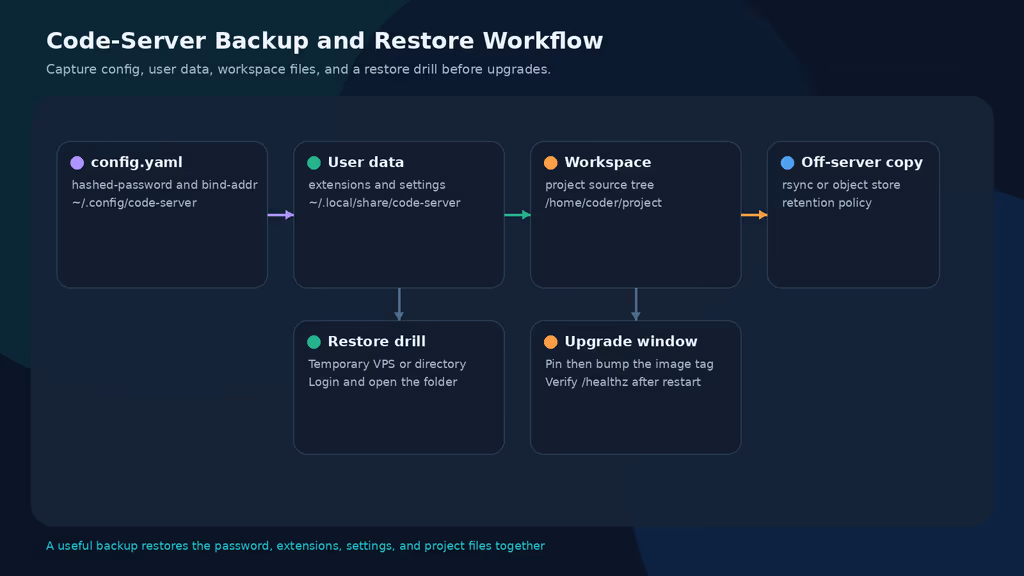
Task: Click the subtitle starting 'Capture config, user data'
Action: [298, 69]
